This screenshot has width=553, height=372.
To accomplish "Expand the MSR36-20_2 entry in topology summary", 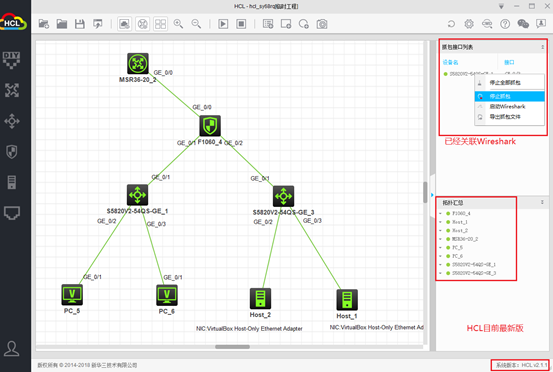I will click(x=440, y=239).
